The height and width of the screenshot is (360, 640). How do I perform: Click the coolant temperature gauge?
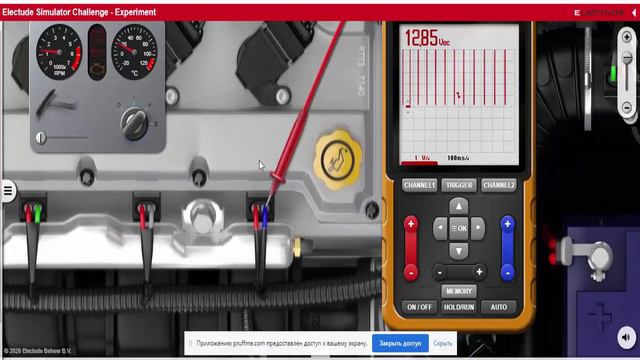pos(134,52)
